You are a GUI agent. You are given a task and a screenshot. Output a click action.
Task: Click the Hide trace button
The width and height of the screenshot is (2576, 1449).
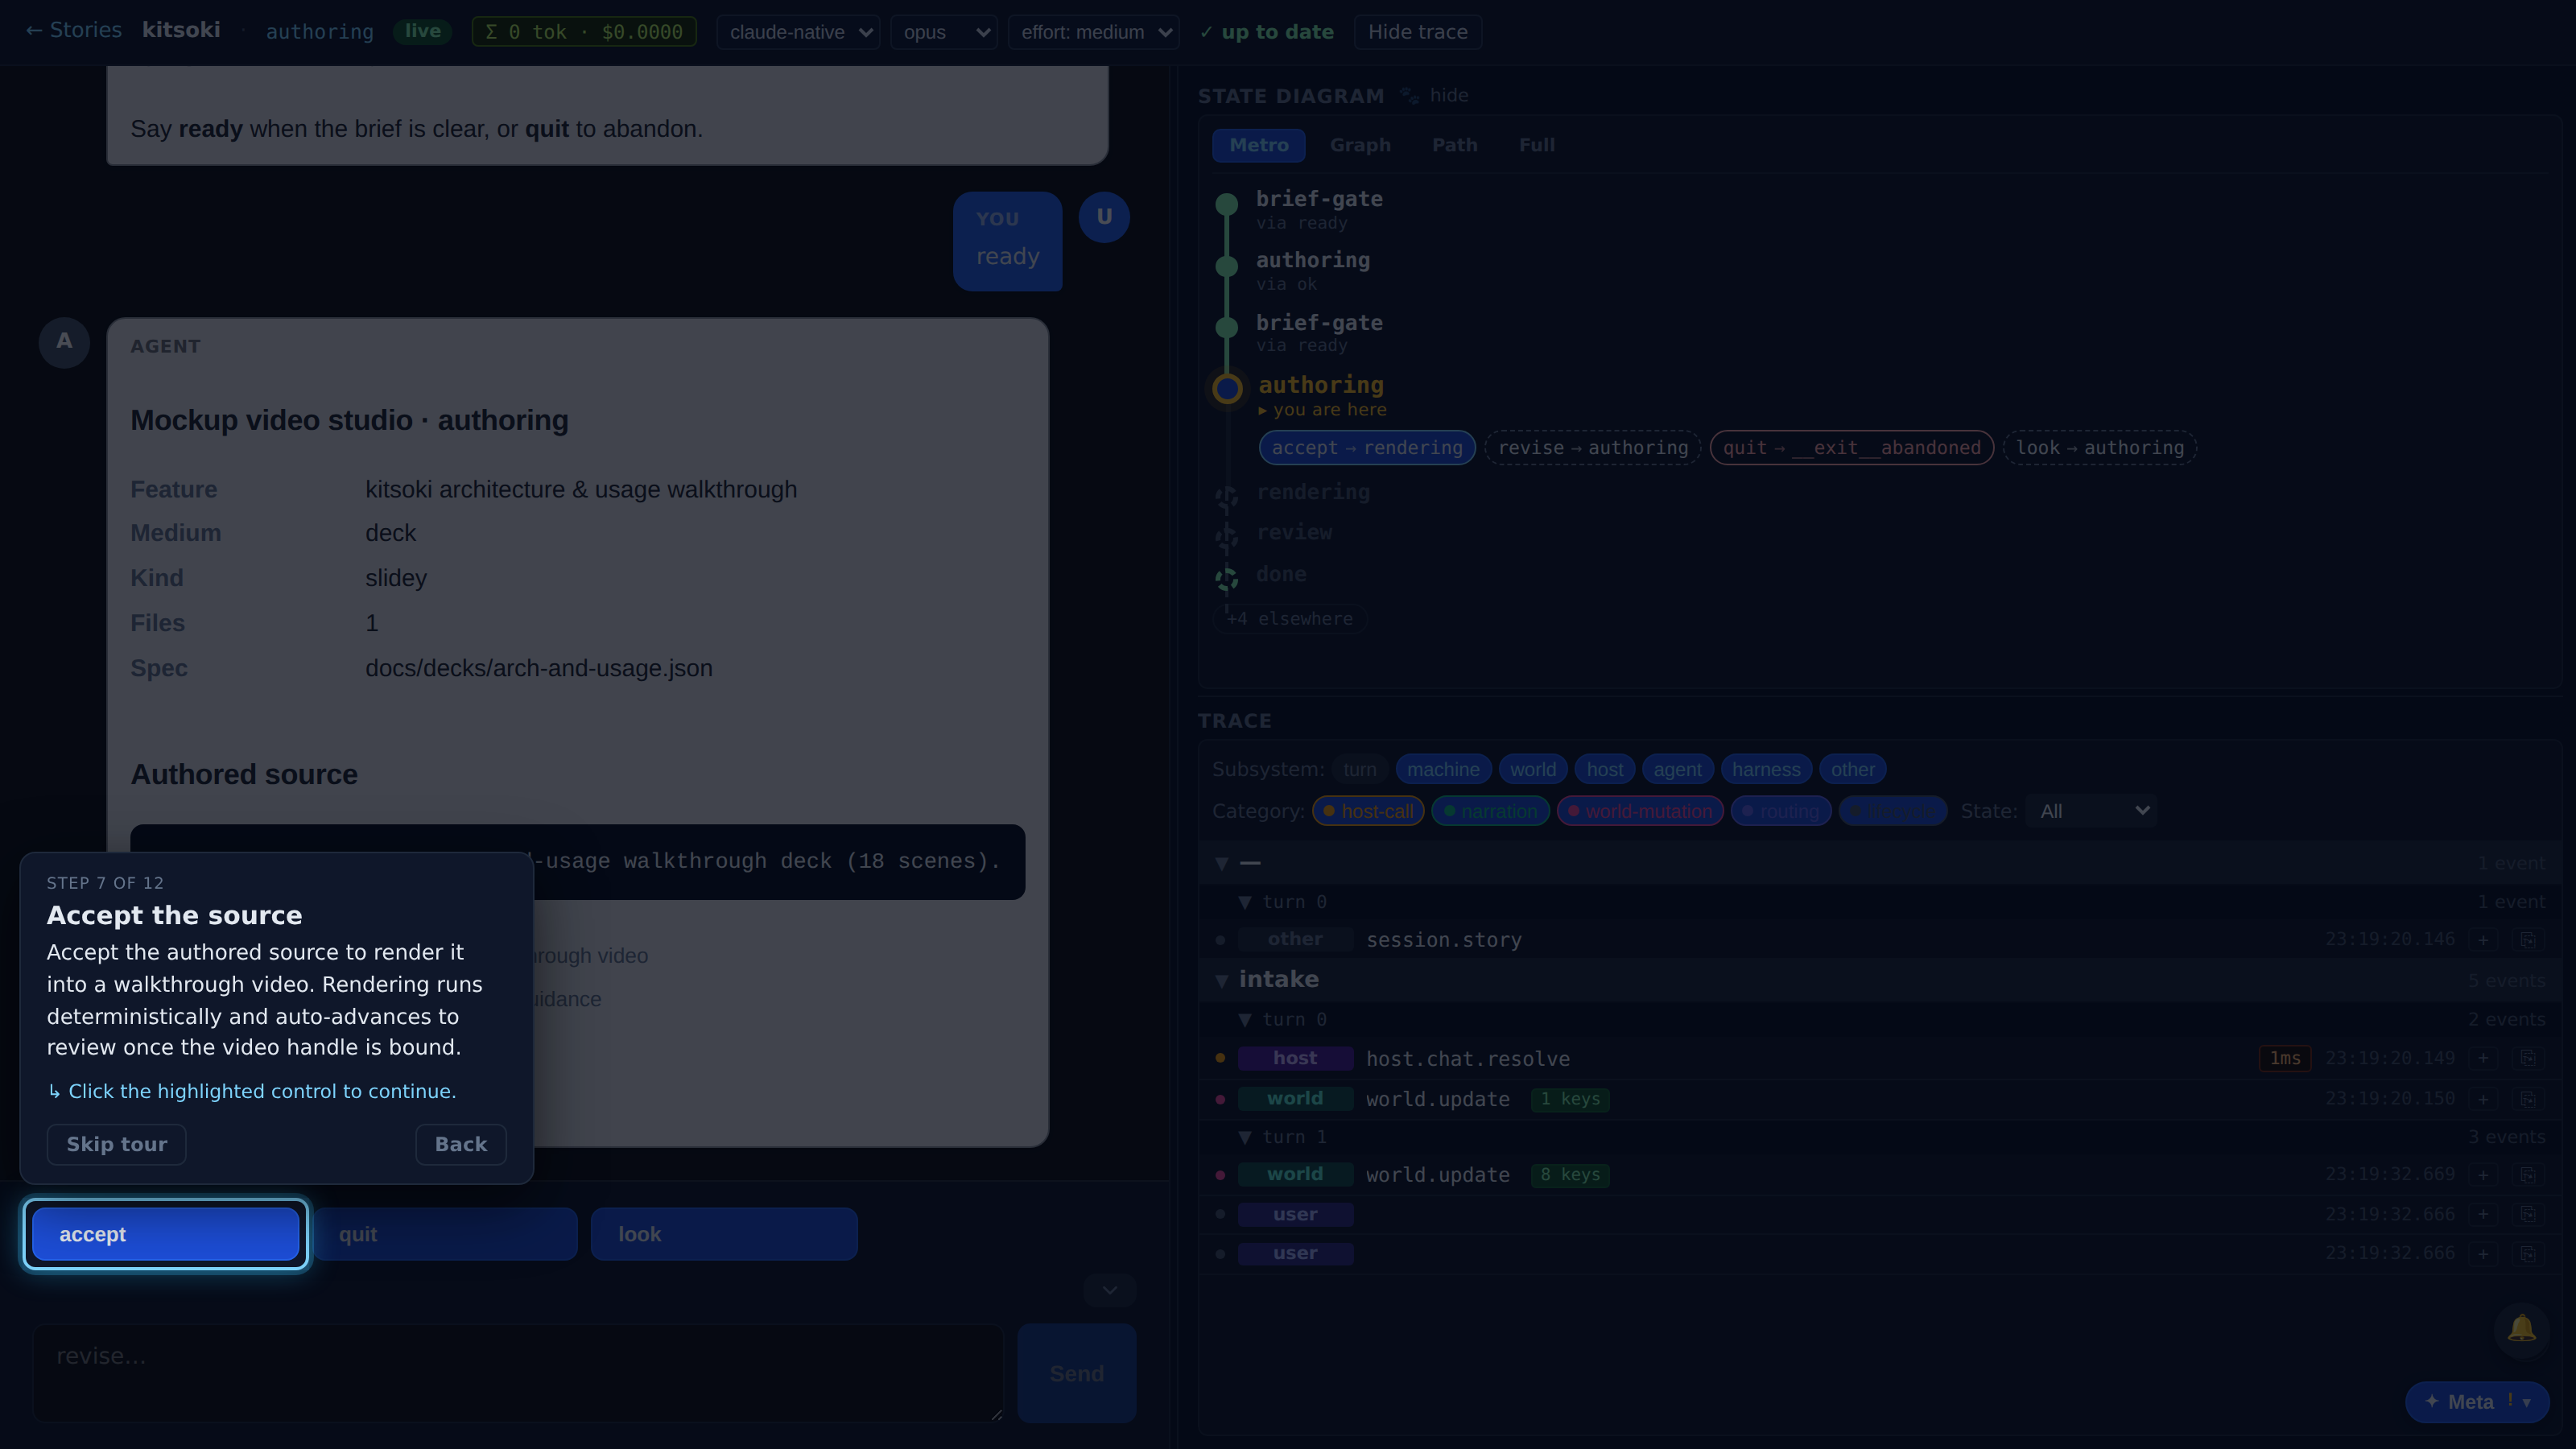pos(1417,32)
